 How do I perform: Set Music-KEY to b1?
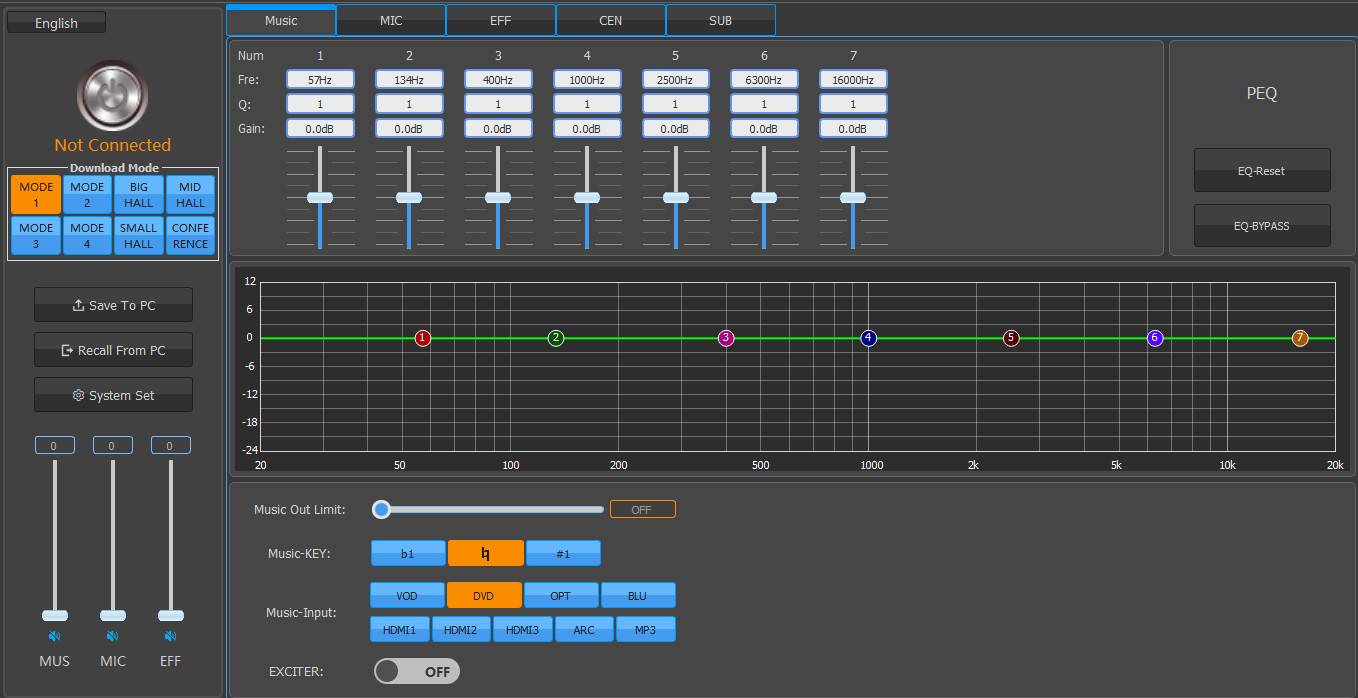click(x=408, y=553)
